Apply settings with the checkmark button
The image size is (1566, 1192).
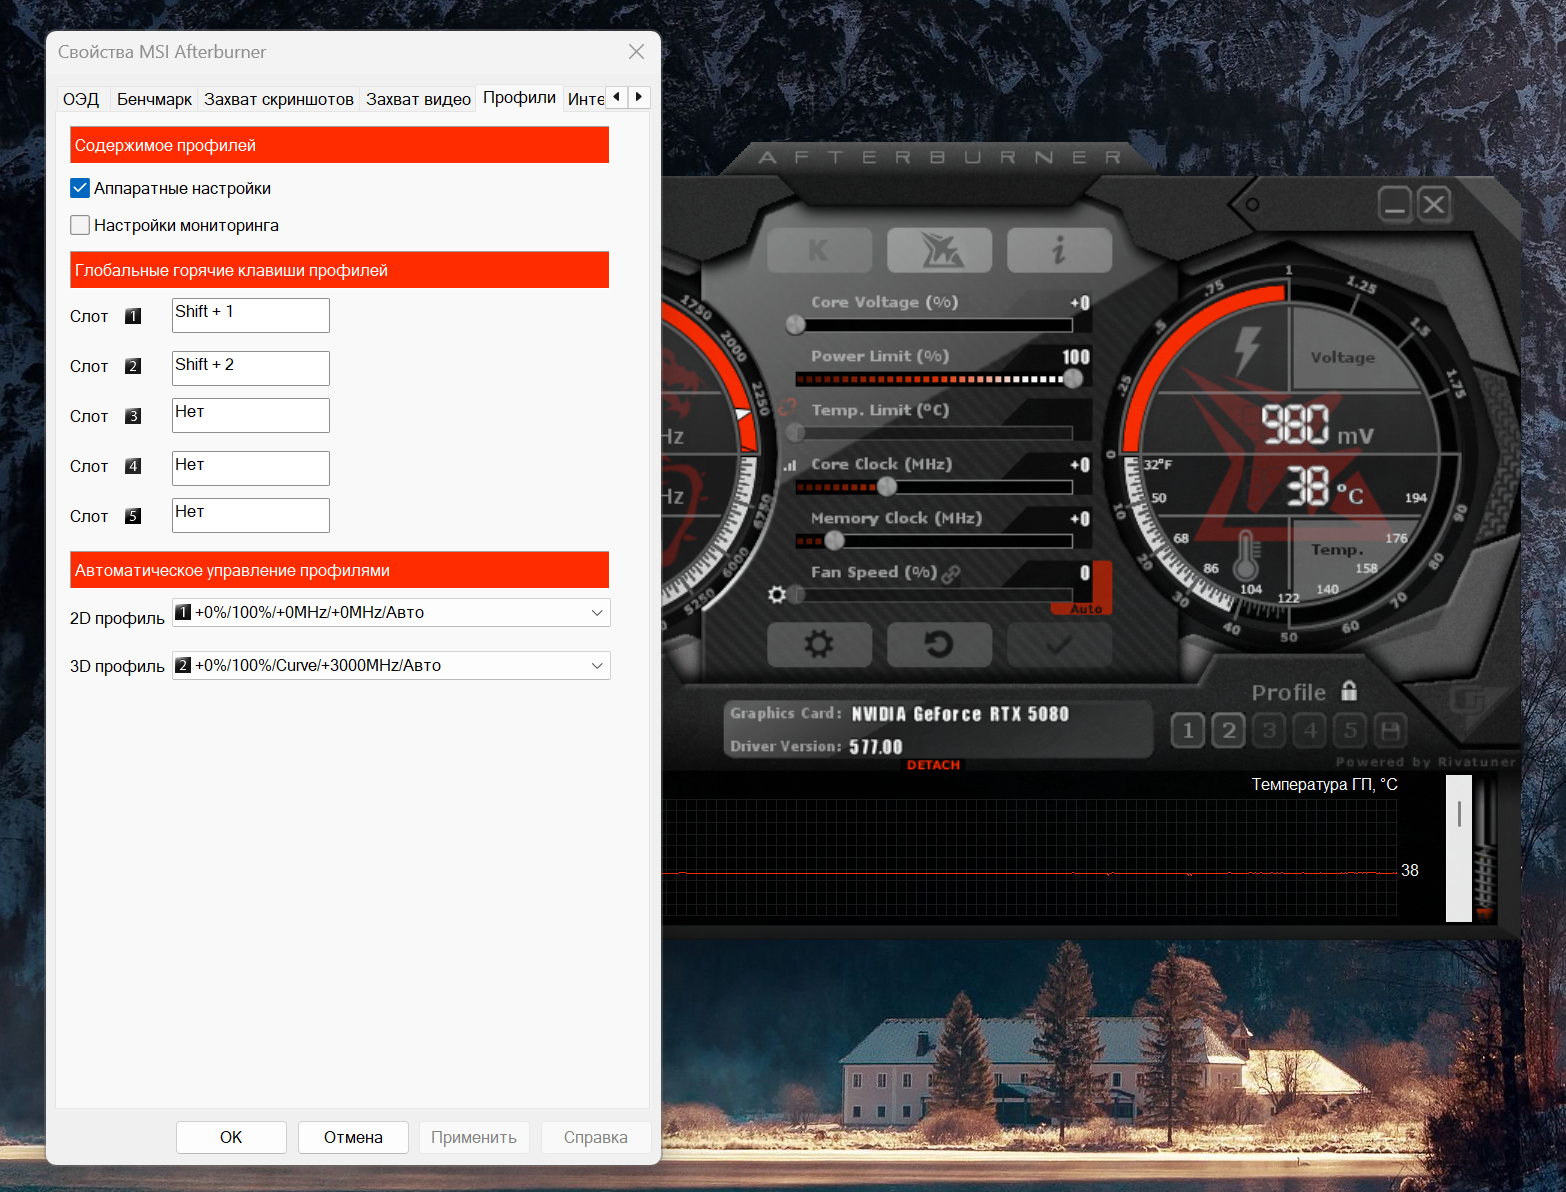[x=1059, y=644]
